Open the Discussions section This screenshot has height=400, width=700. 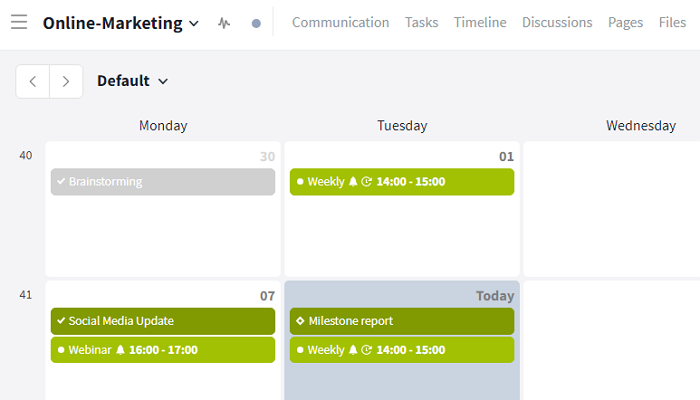point(557,22)
